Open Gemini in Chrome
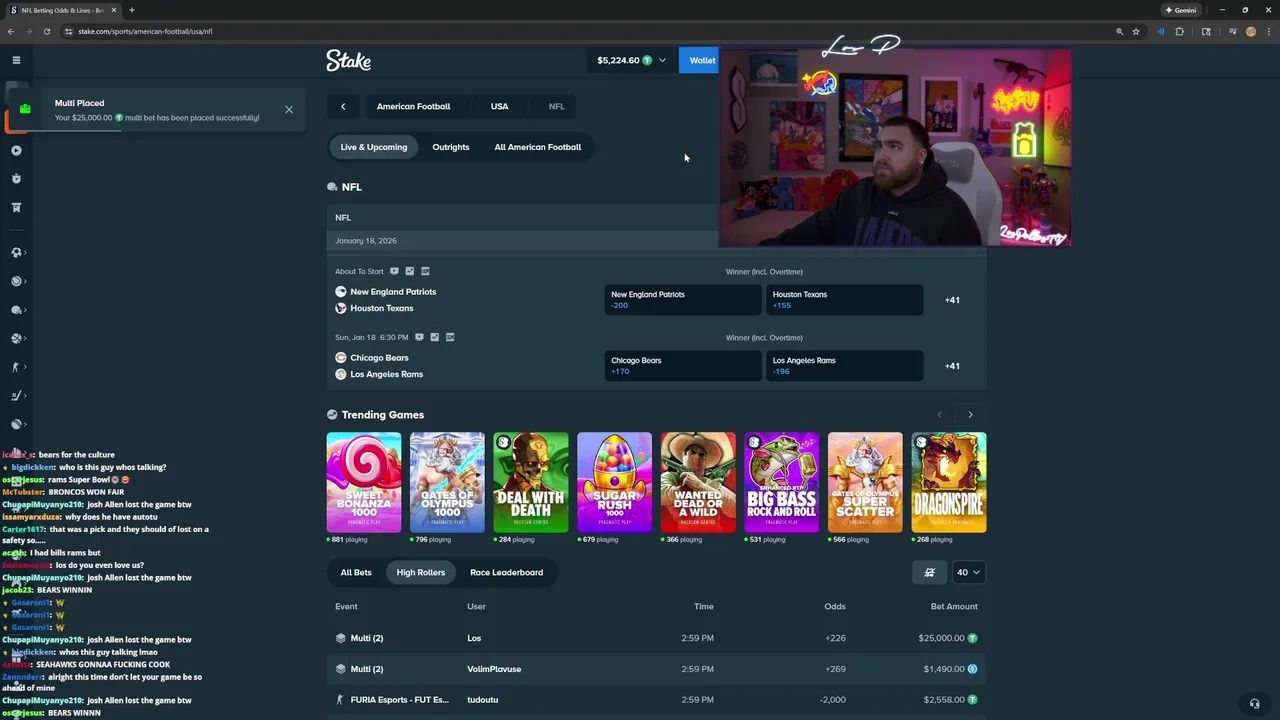 (1180, 10)
